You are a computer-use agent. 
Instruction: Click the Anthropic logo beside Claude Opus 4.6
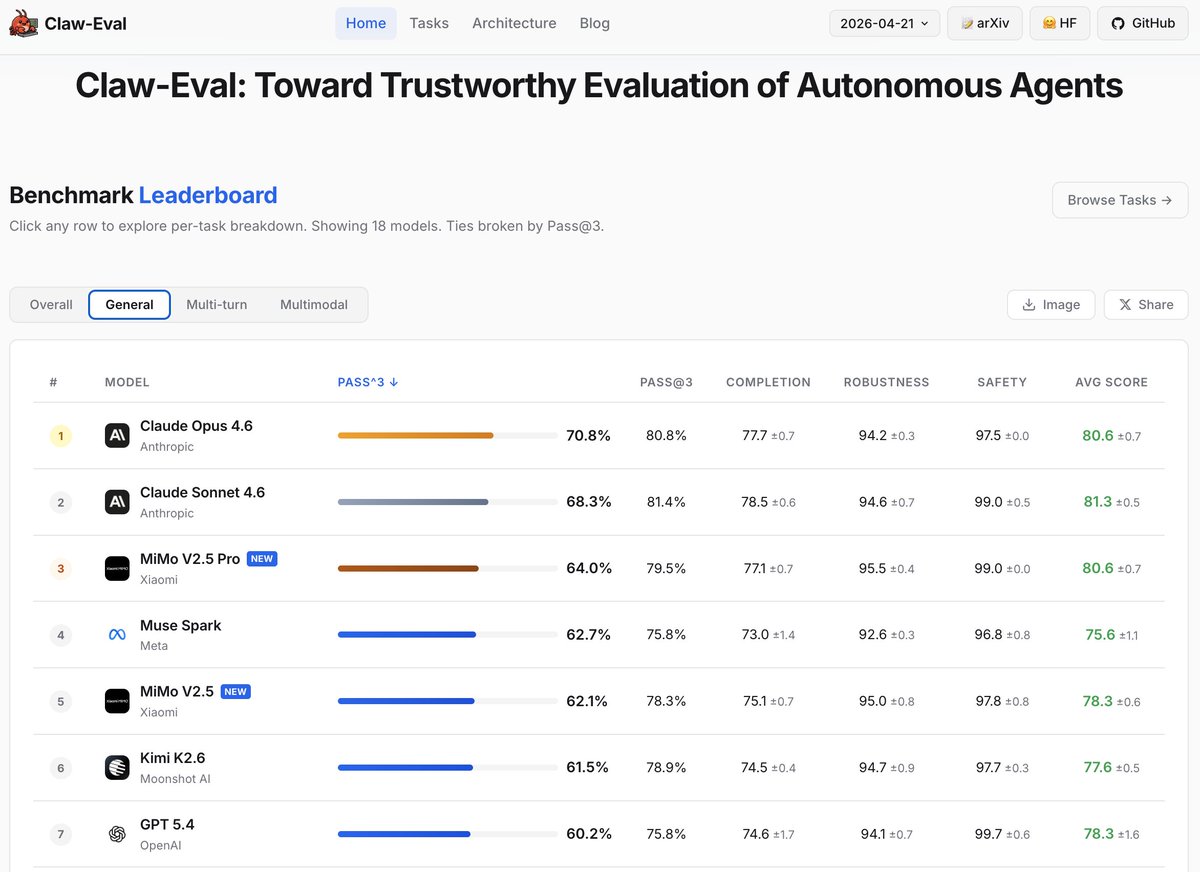117,435
